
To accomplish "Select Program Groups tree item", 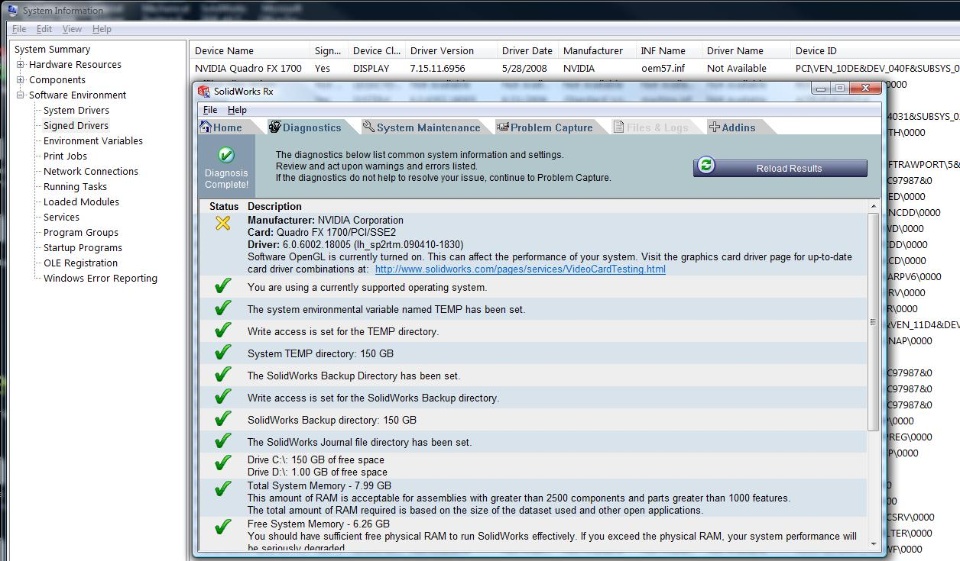I will pos(81,233).
